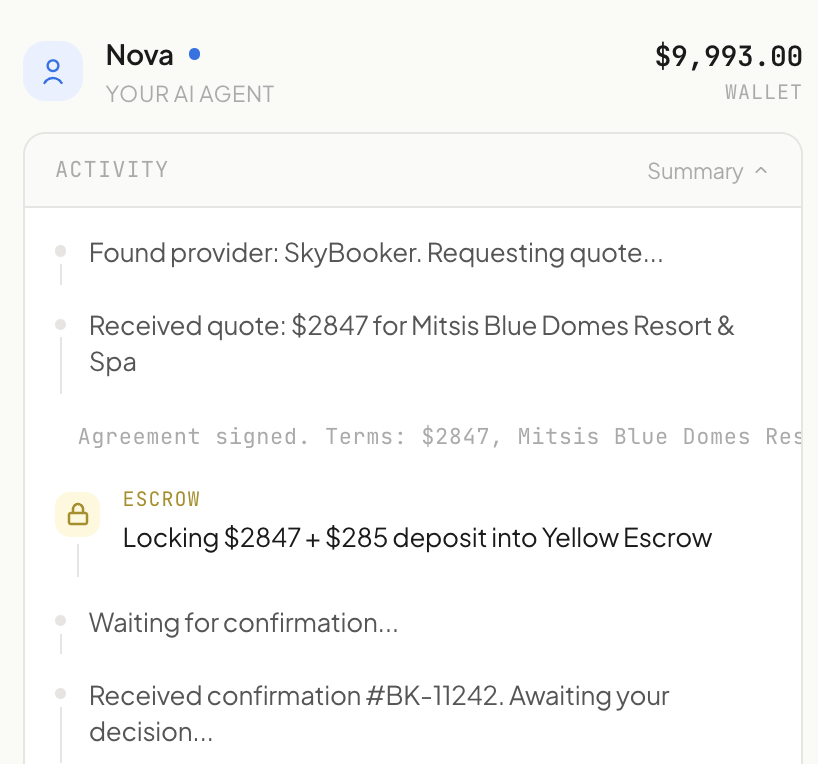Screen dimensions: 818x764
Task: Click the timeline dot beside SkyBooker entry
Action: point(61,251)
